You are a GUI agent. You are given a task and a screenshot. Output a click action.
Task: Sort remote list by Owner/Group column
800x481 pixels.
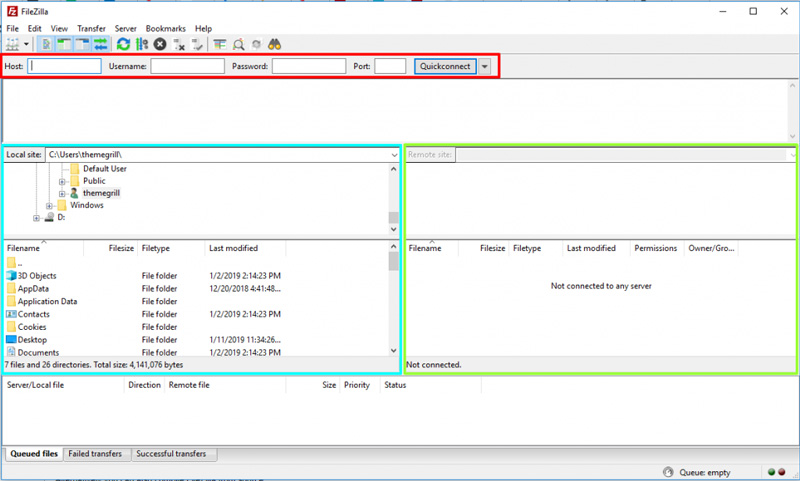point(711,248)
